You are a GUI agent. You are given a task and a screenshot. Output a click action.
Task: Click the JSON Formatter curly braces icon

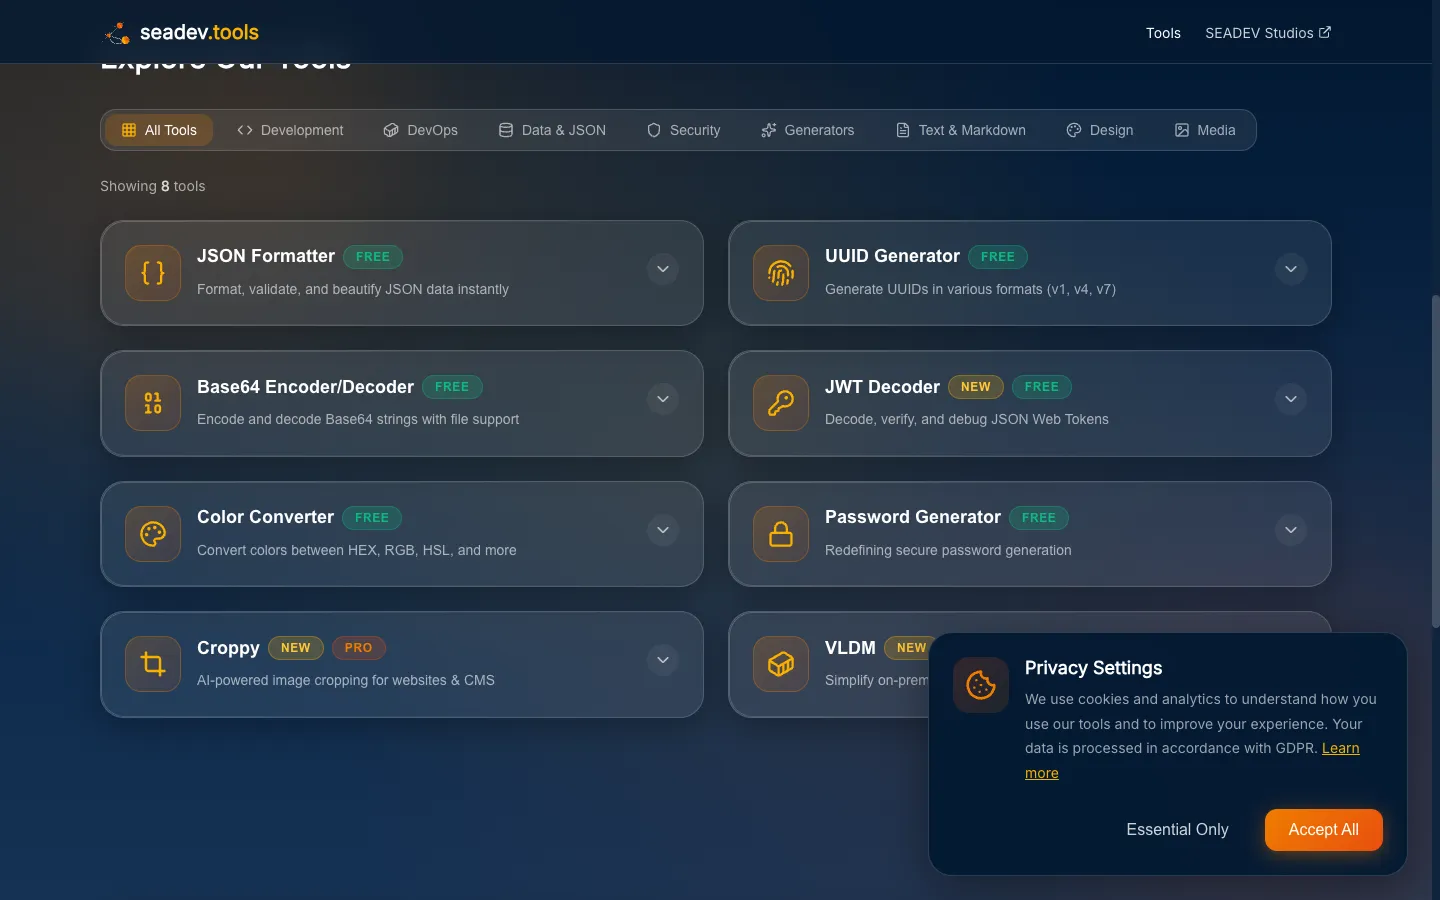pos(152,273)
